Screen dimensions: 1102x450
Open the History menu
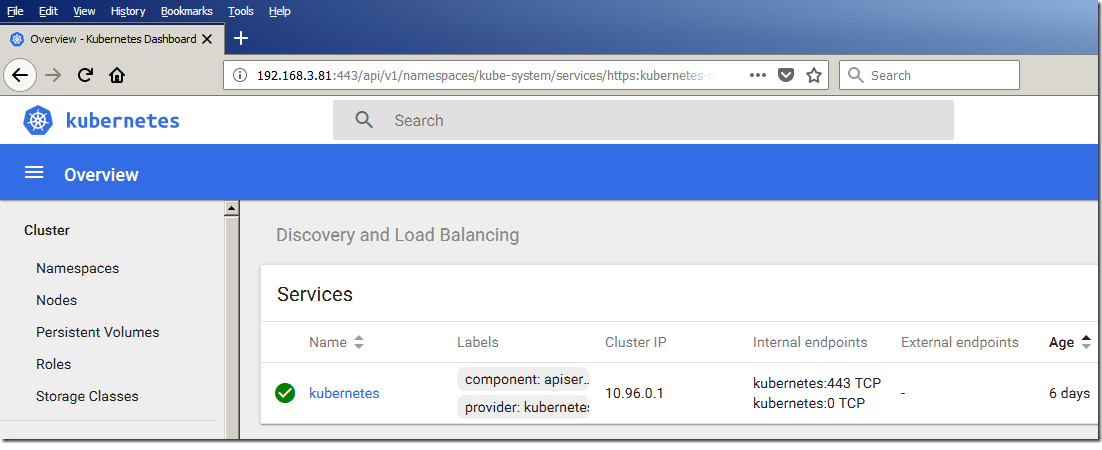point(128,11)
